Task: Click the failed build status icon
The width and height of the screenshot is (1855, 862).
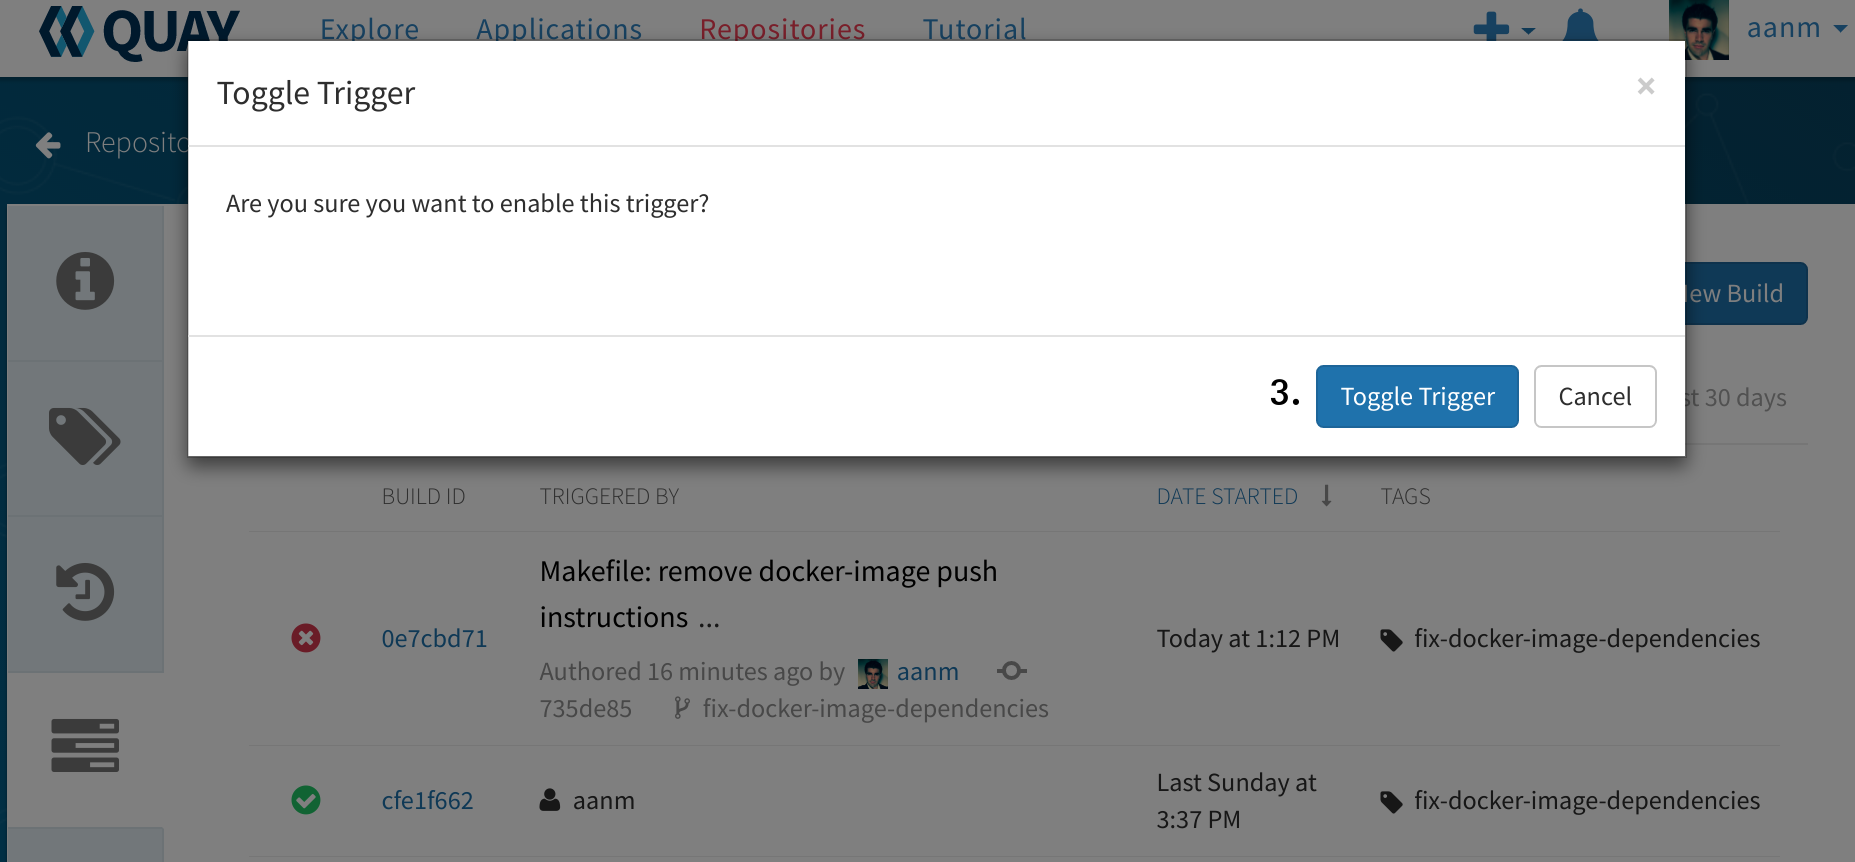Action: pyautogui.click(x=306, y=638)
